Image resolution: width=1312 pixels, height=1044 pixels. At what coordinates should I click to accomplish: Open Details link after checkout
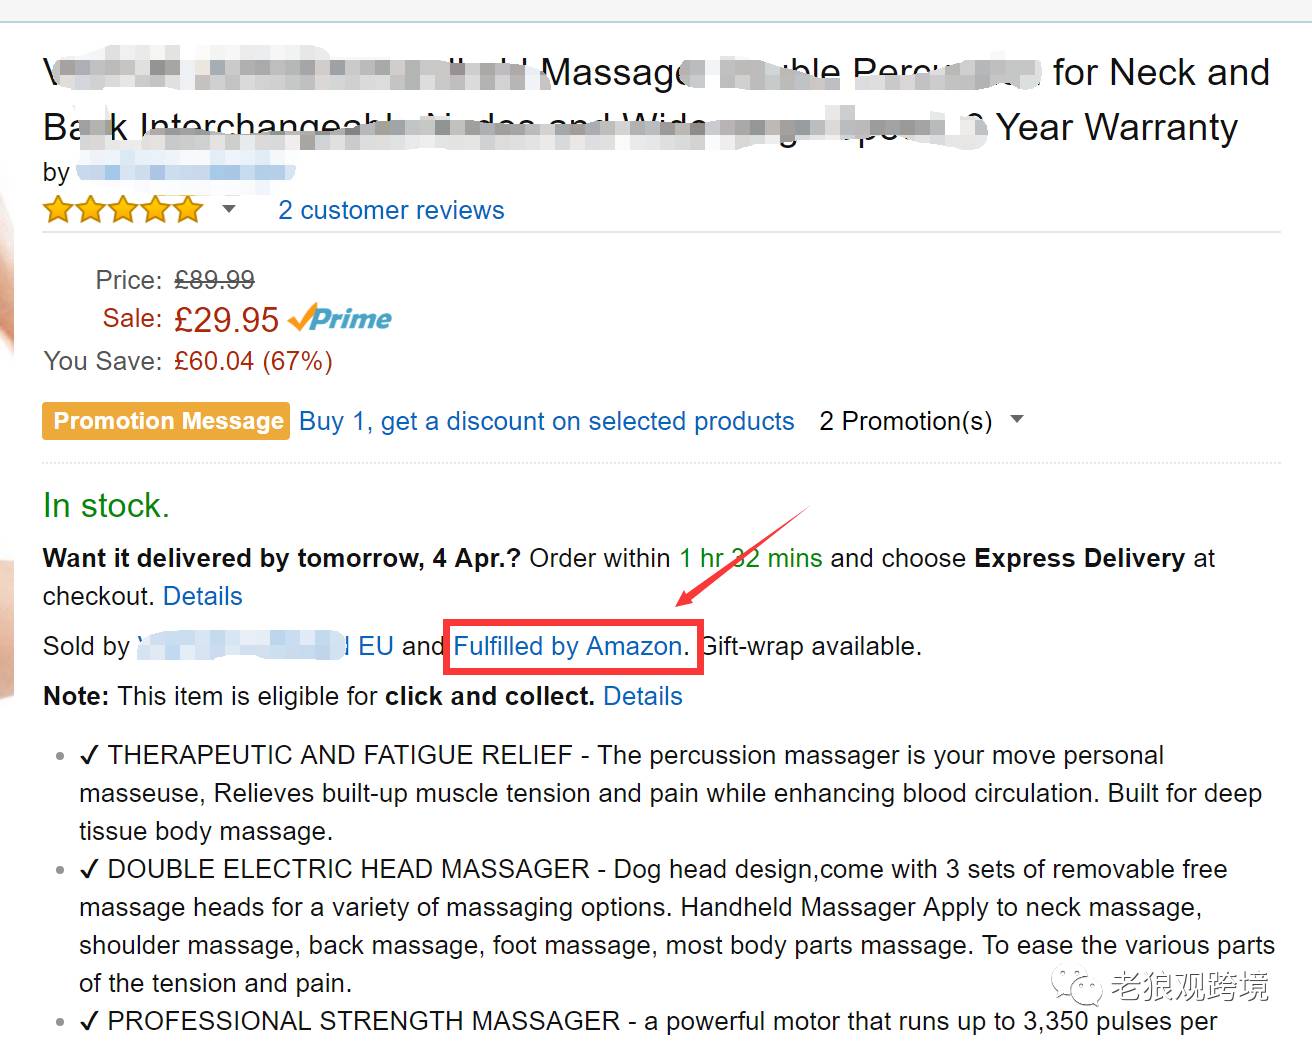coord(203,596)
